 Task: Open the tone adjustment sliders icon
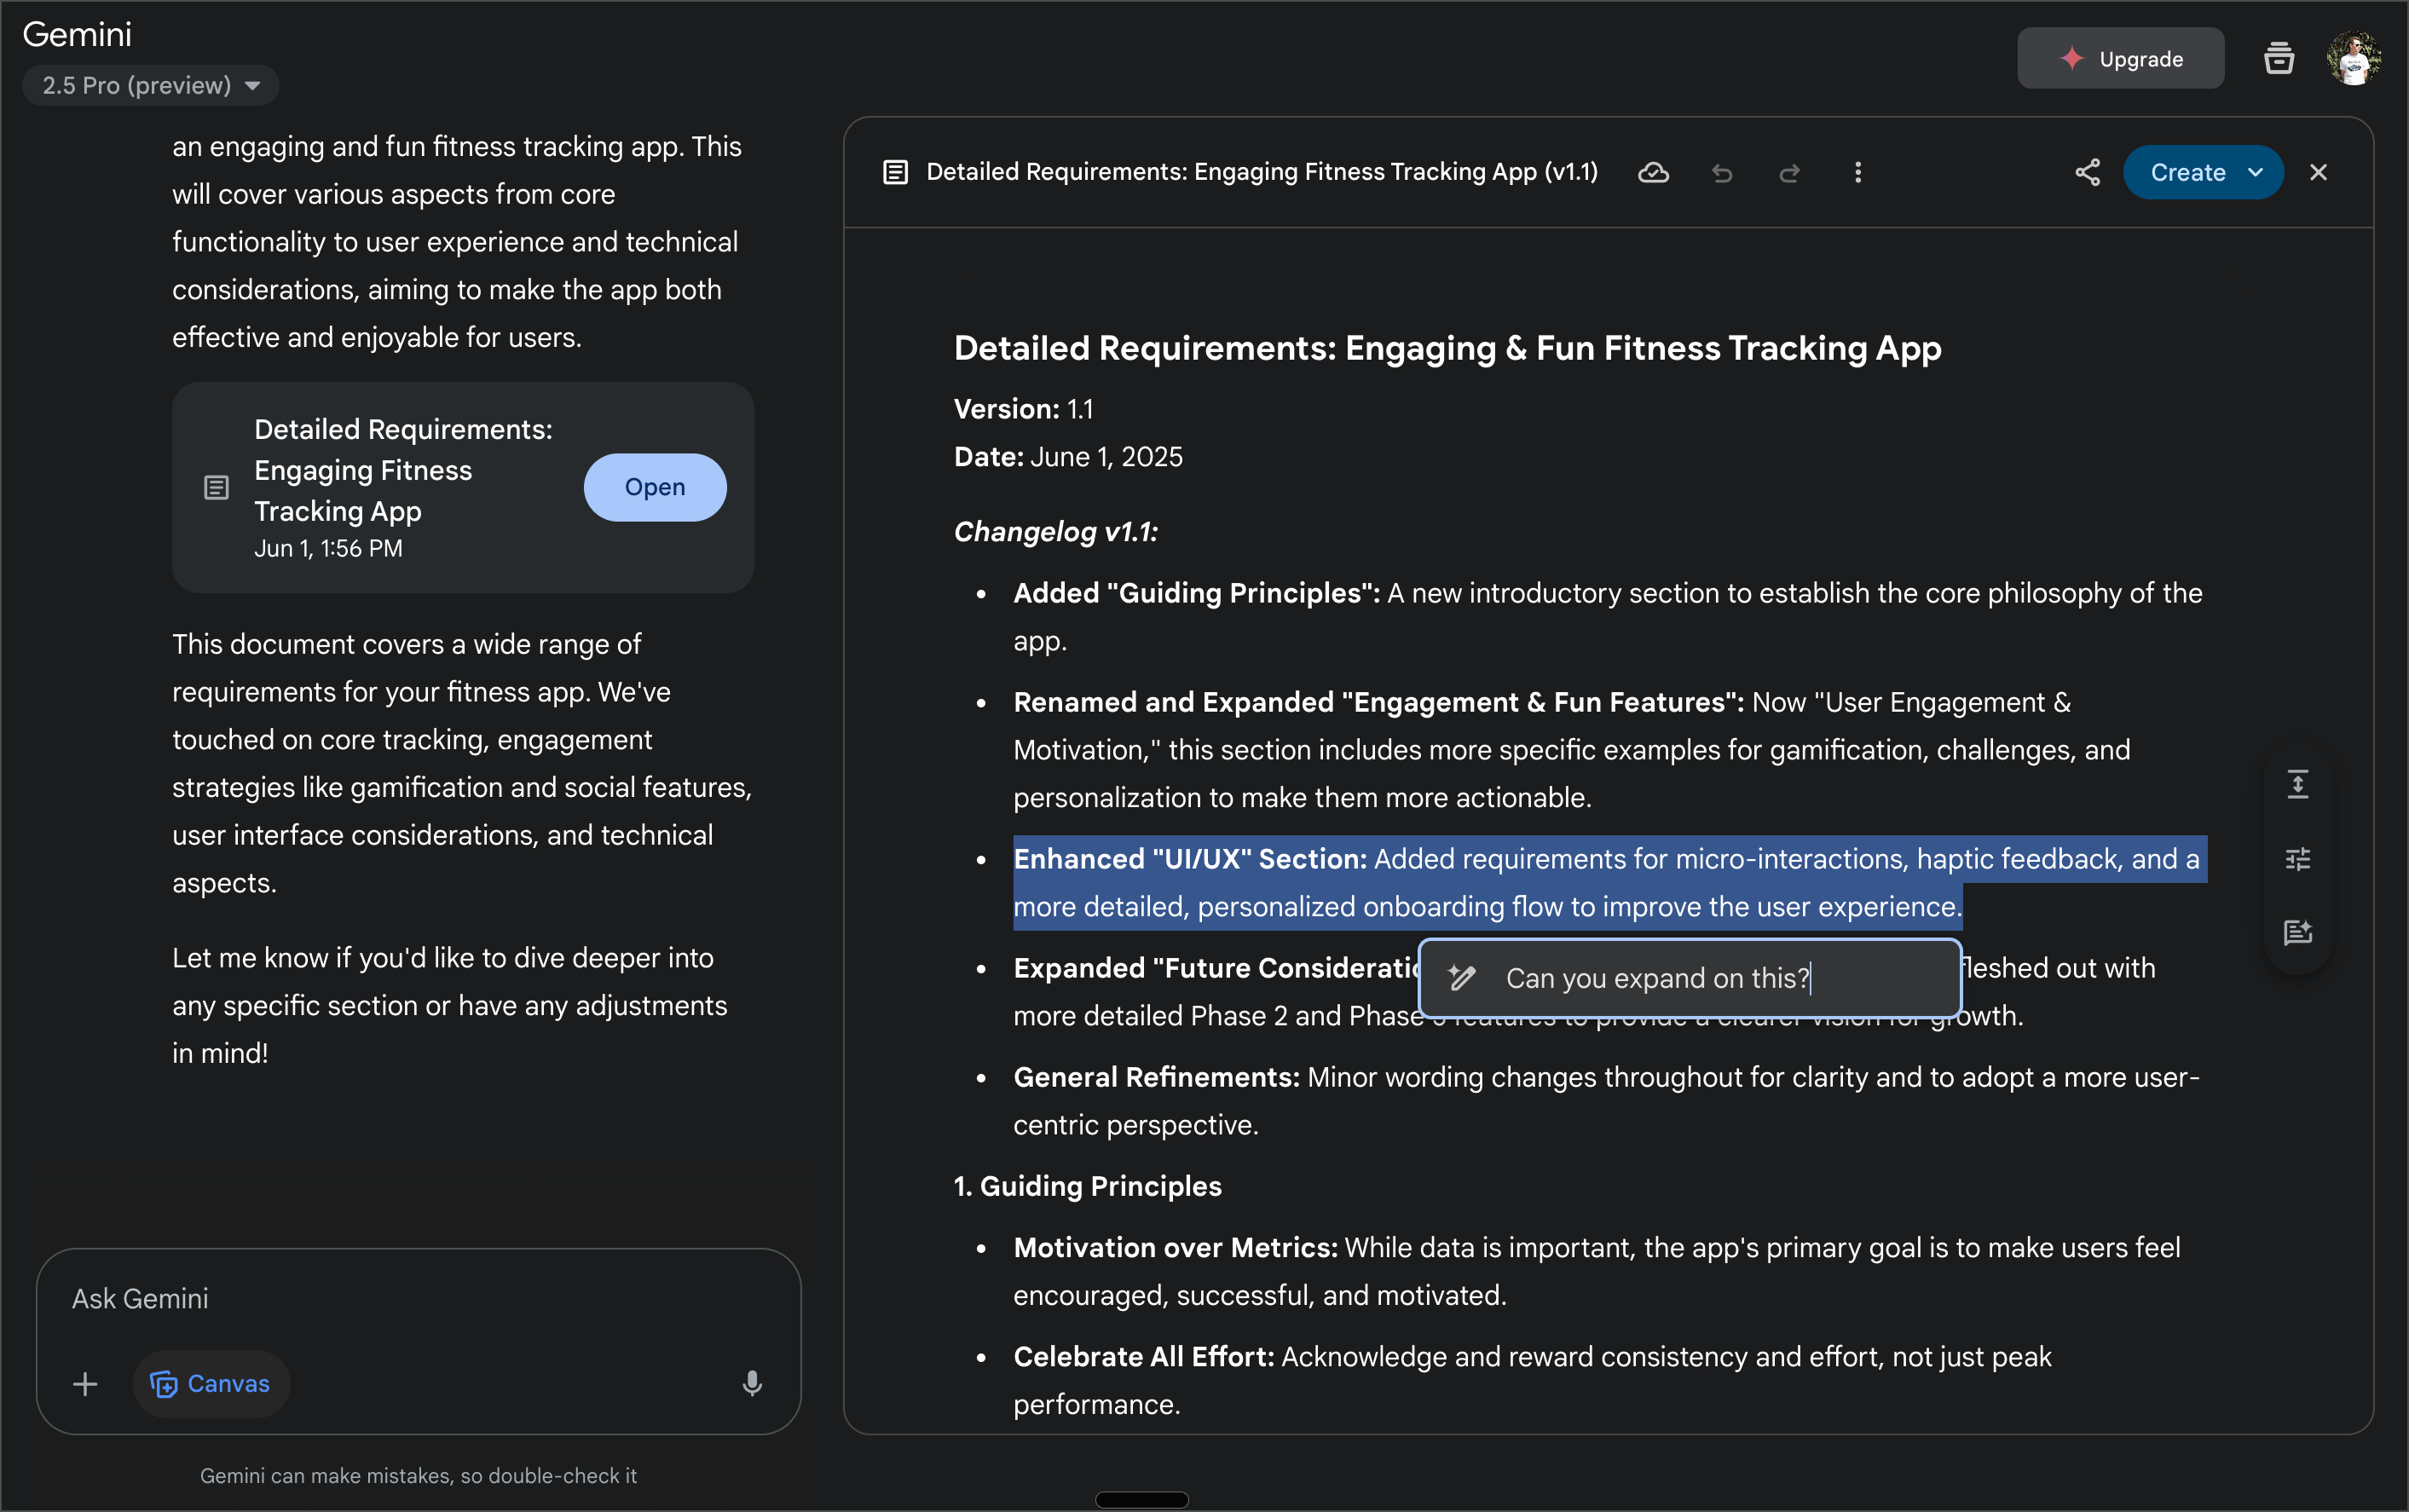point(2297,858)
